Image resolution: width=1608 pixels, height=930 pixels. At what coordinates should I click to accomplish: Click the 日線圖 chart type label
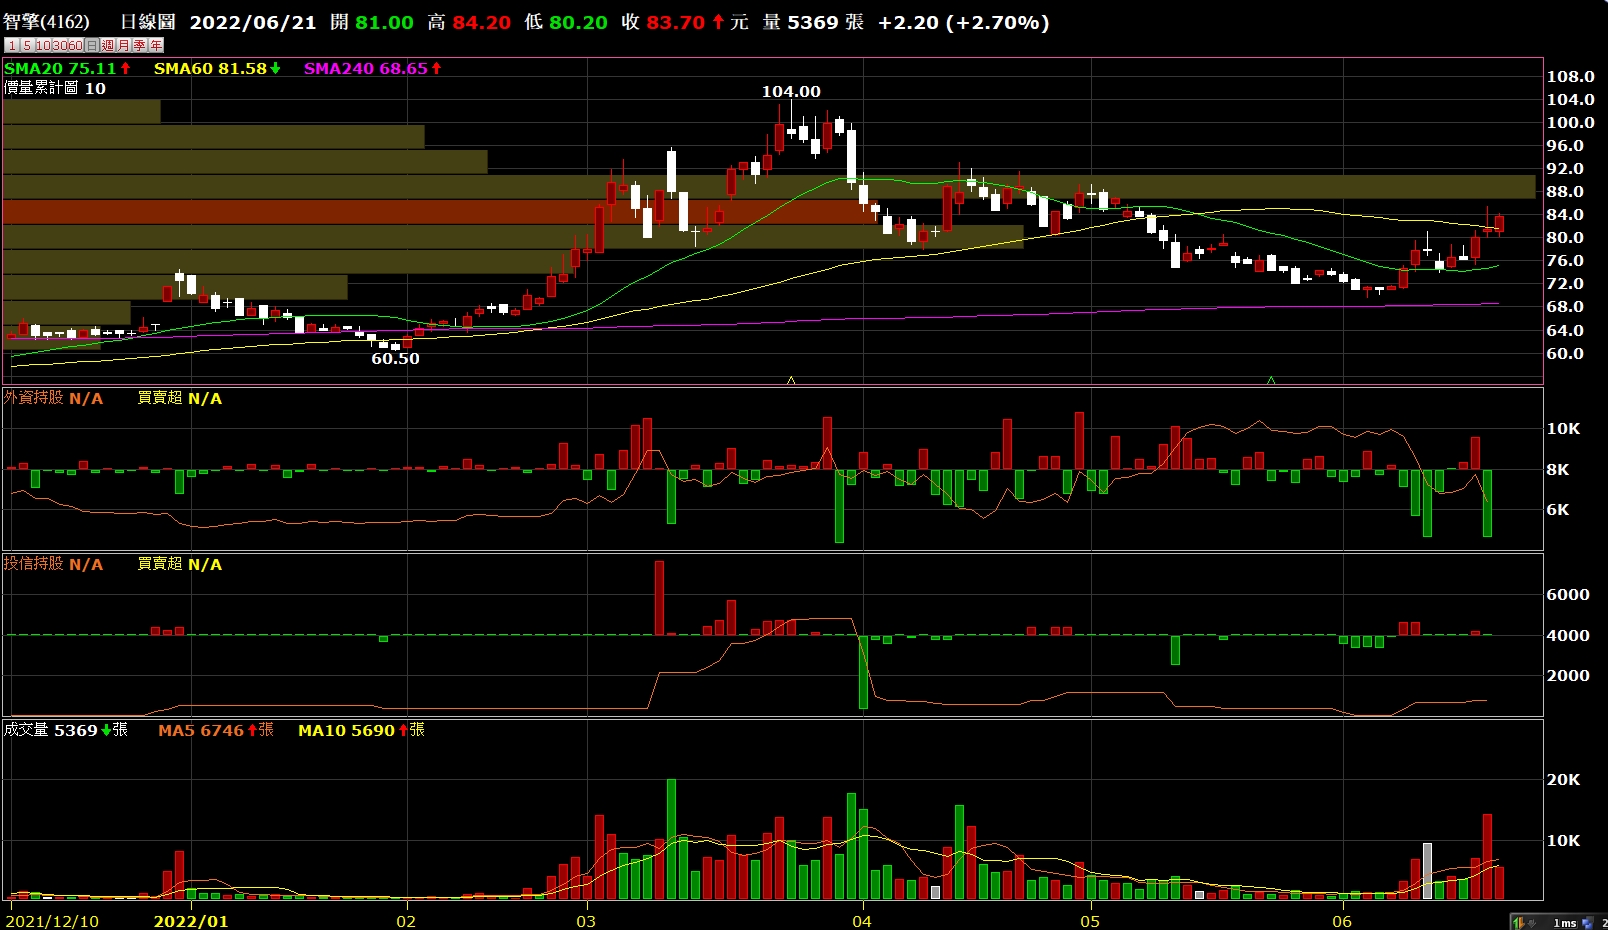(148, 22)
